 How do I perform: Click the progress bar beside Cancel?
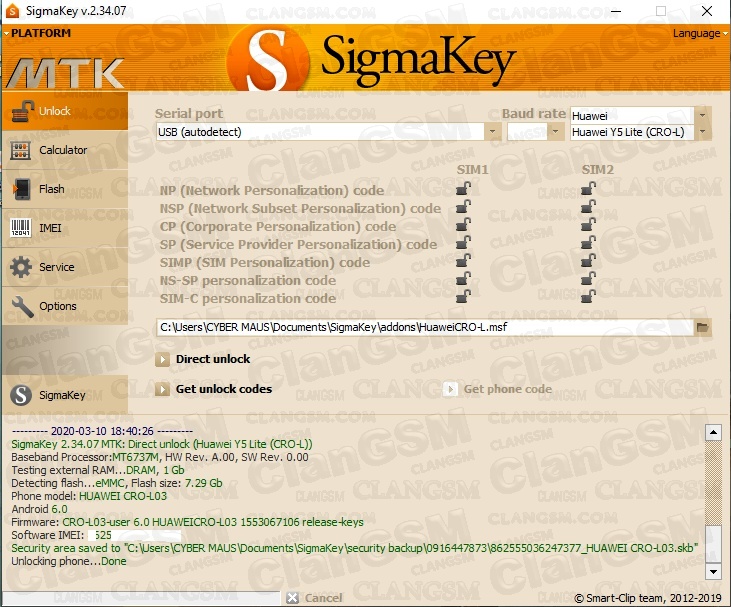click(141, 598)
